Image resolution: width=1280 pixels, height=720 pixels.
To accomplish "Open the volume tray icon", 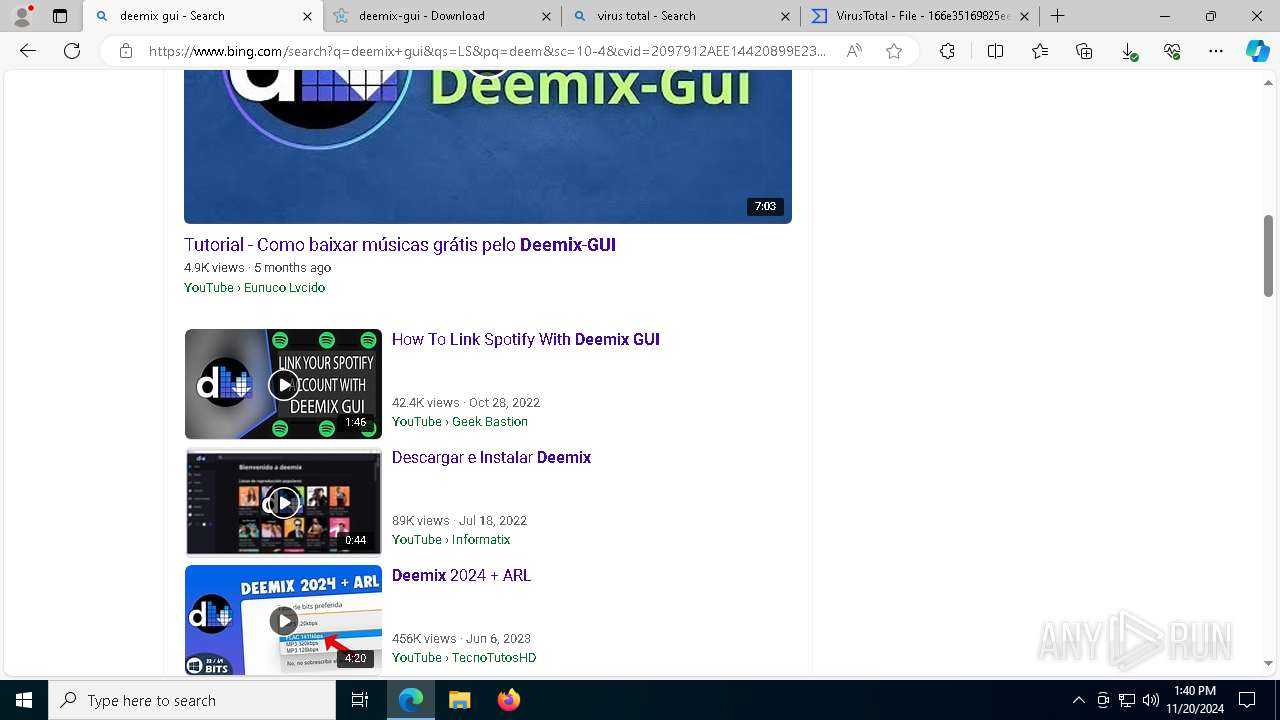I will point(1151,700).
